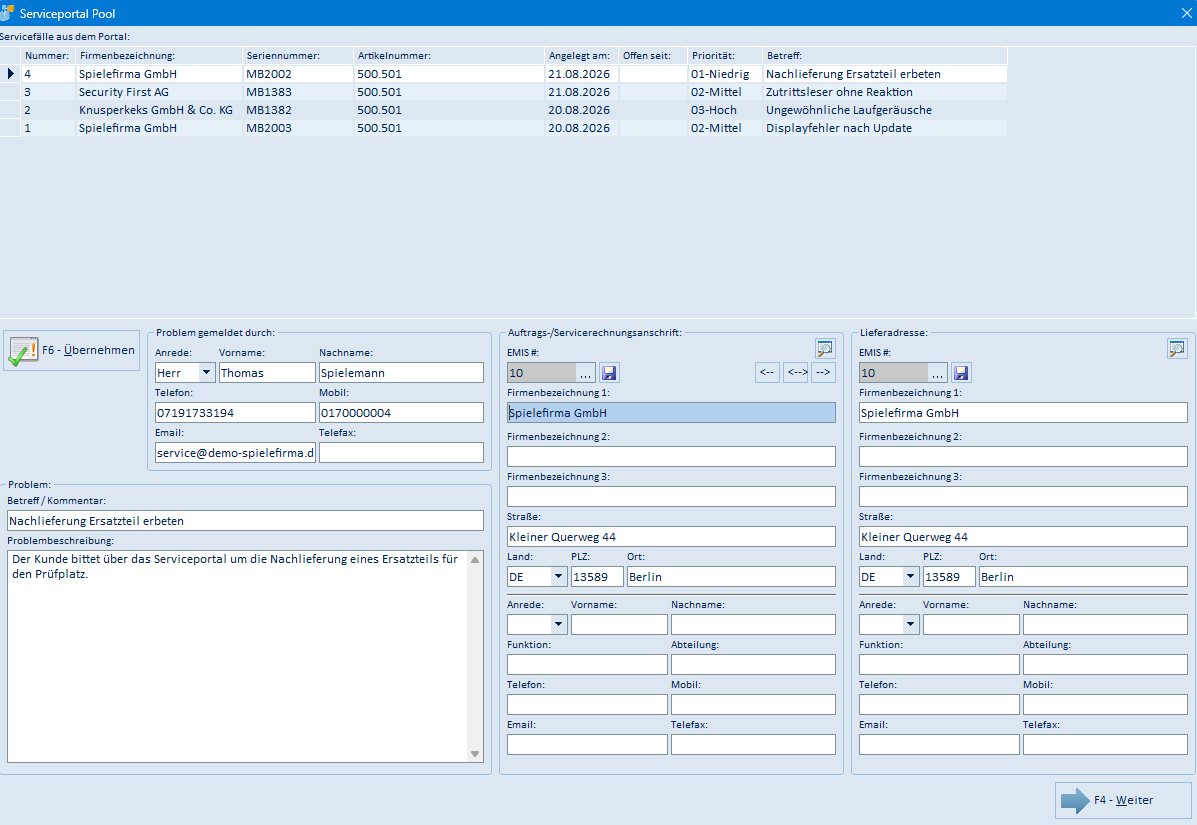The width and height of the screenshot is (1197, 825).
Task: Click the search icon in Auftrags-/Servicerechnungsanschrift
Action: click(824, 349)
